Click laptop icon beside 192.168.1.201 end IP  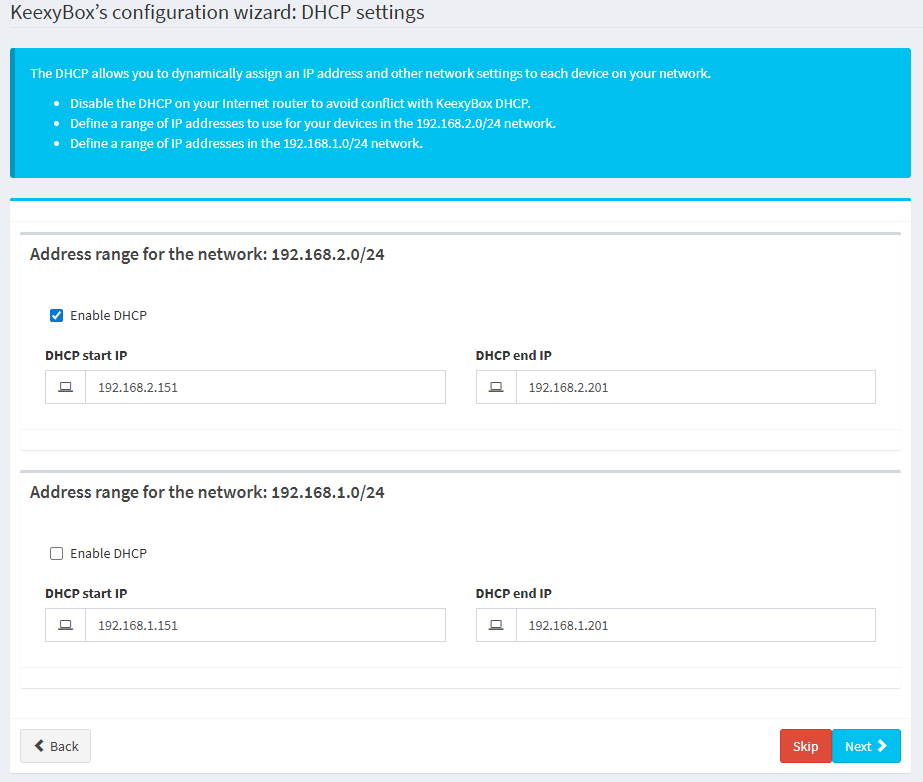pyautogui.click(x=496, y=625)
